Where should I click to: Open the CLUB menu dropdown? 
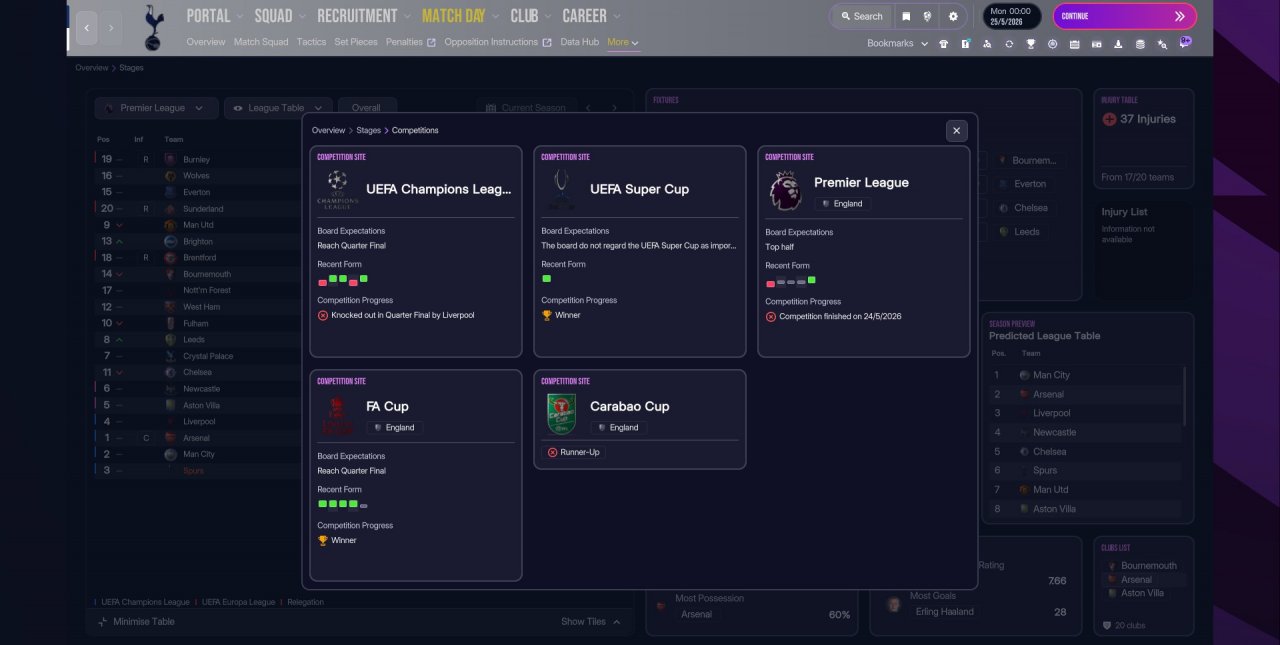(x=531, y=16)
